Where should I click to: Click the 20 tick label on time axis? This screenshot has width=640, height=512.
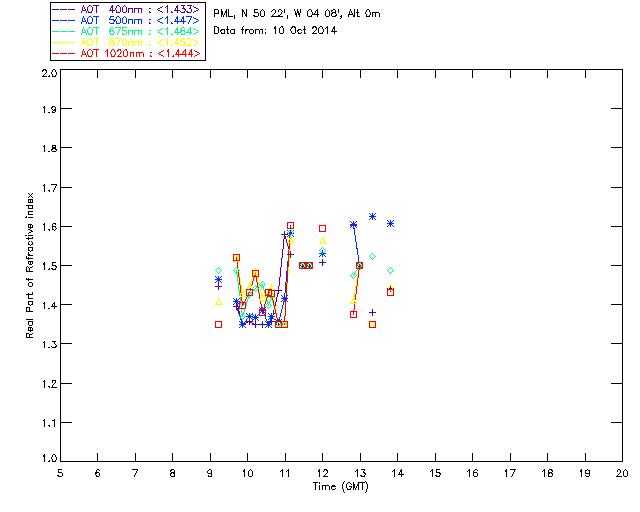[622, 473]
